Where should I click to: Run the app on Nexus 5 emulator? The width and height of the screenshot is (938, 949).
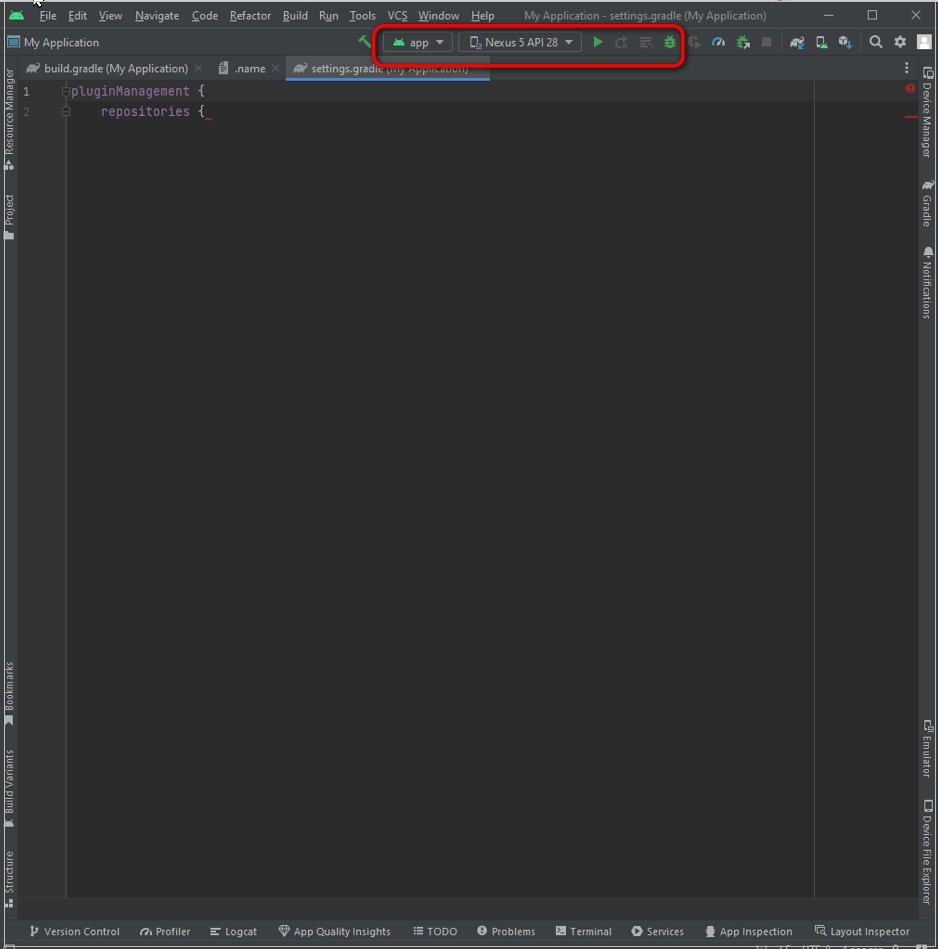pos(597,42)
